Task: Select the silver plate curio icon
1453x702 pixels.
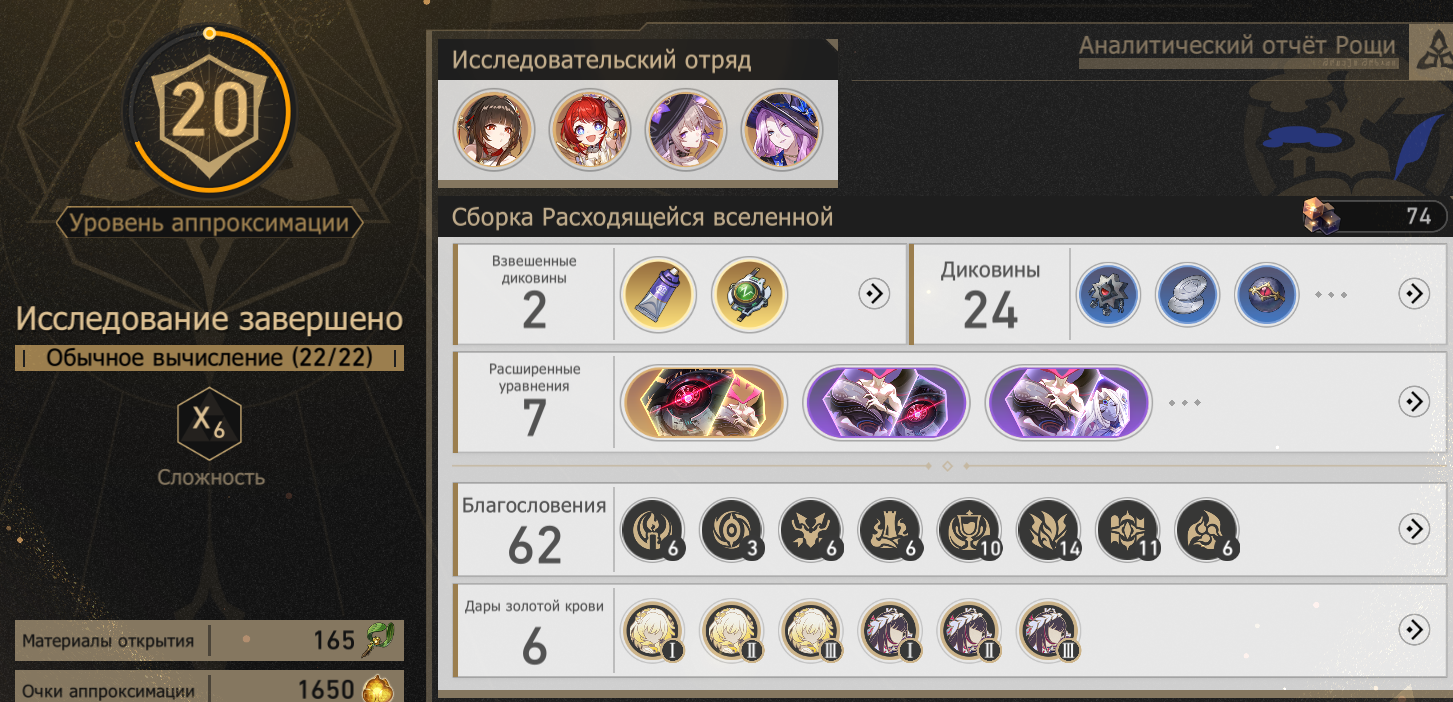Action: tap(1187, 294)
